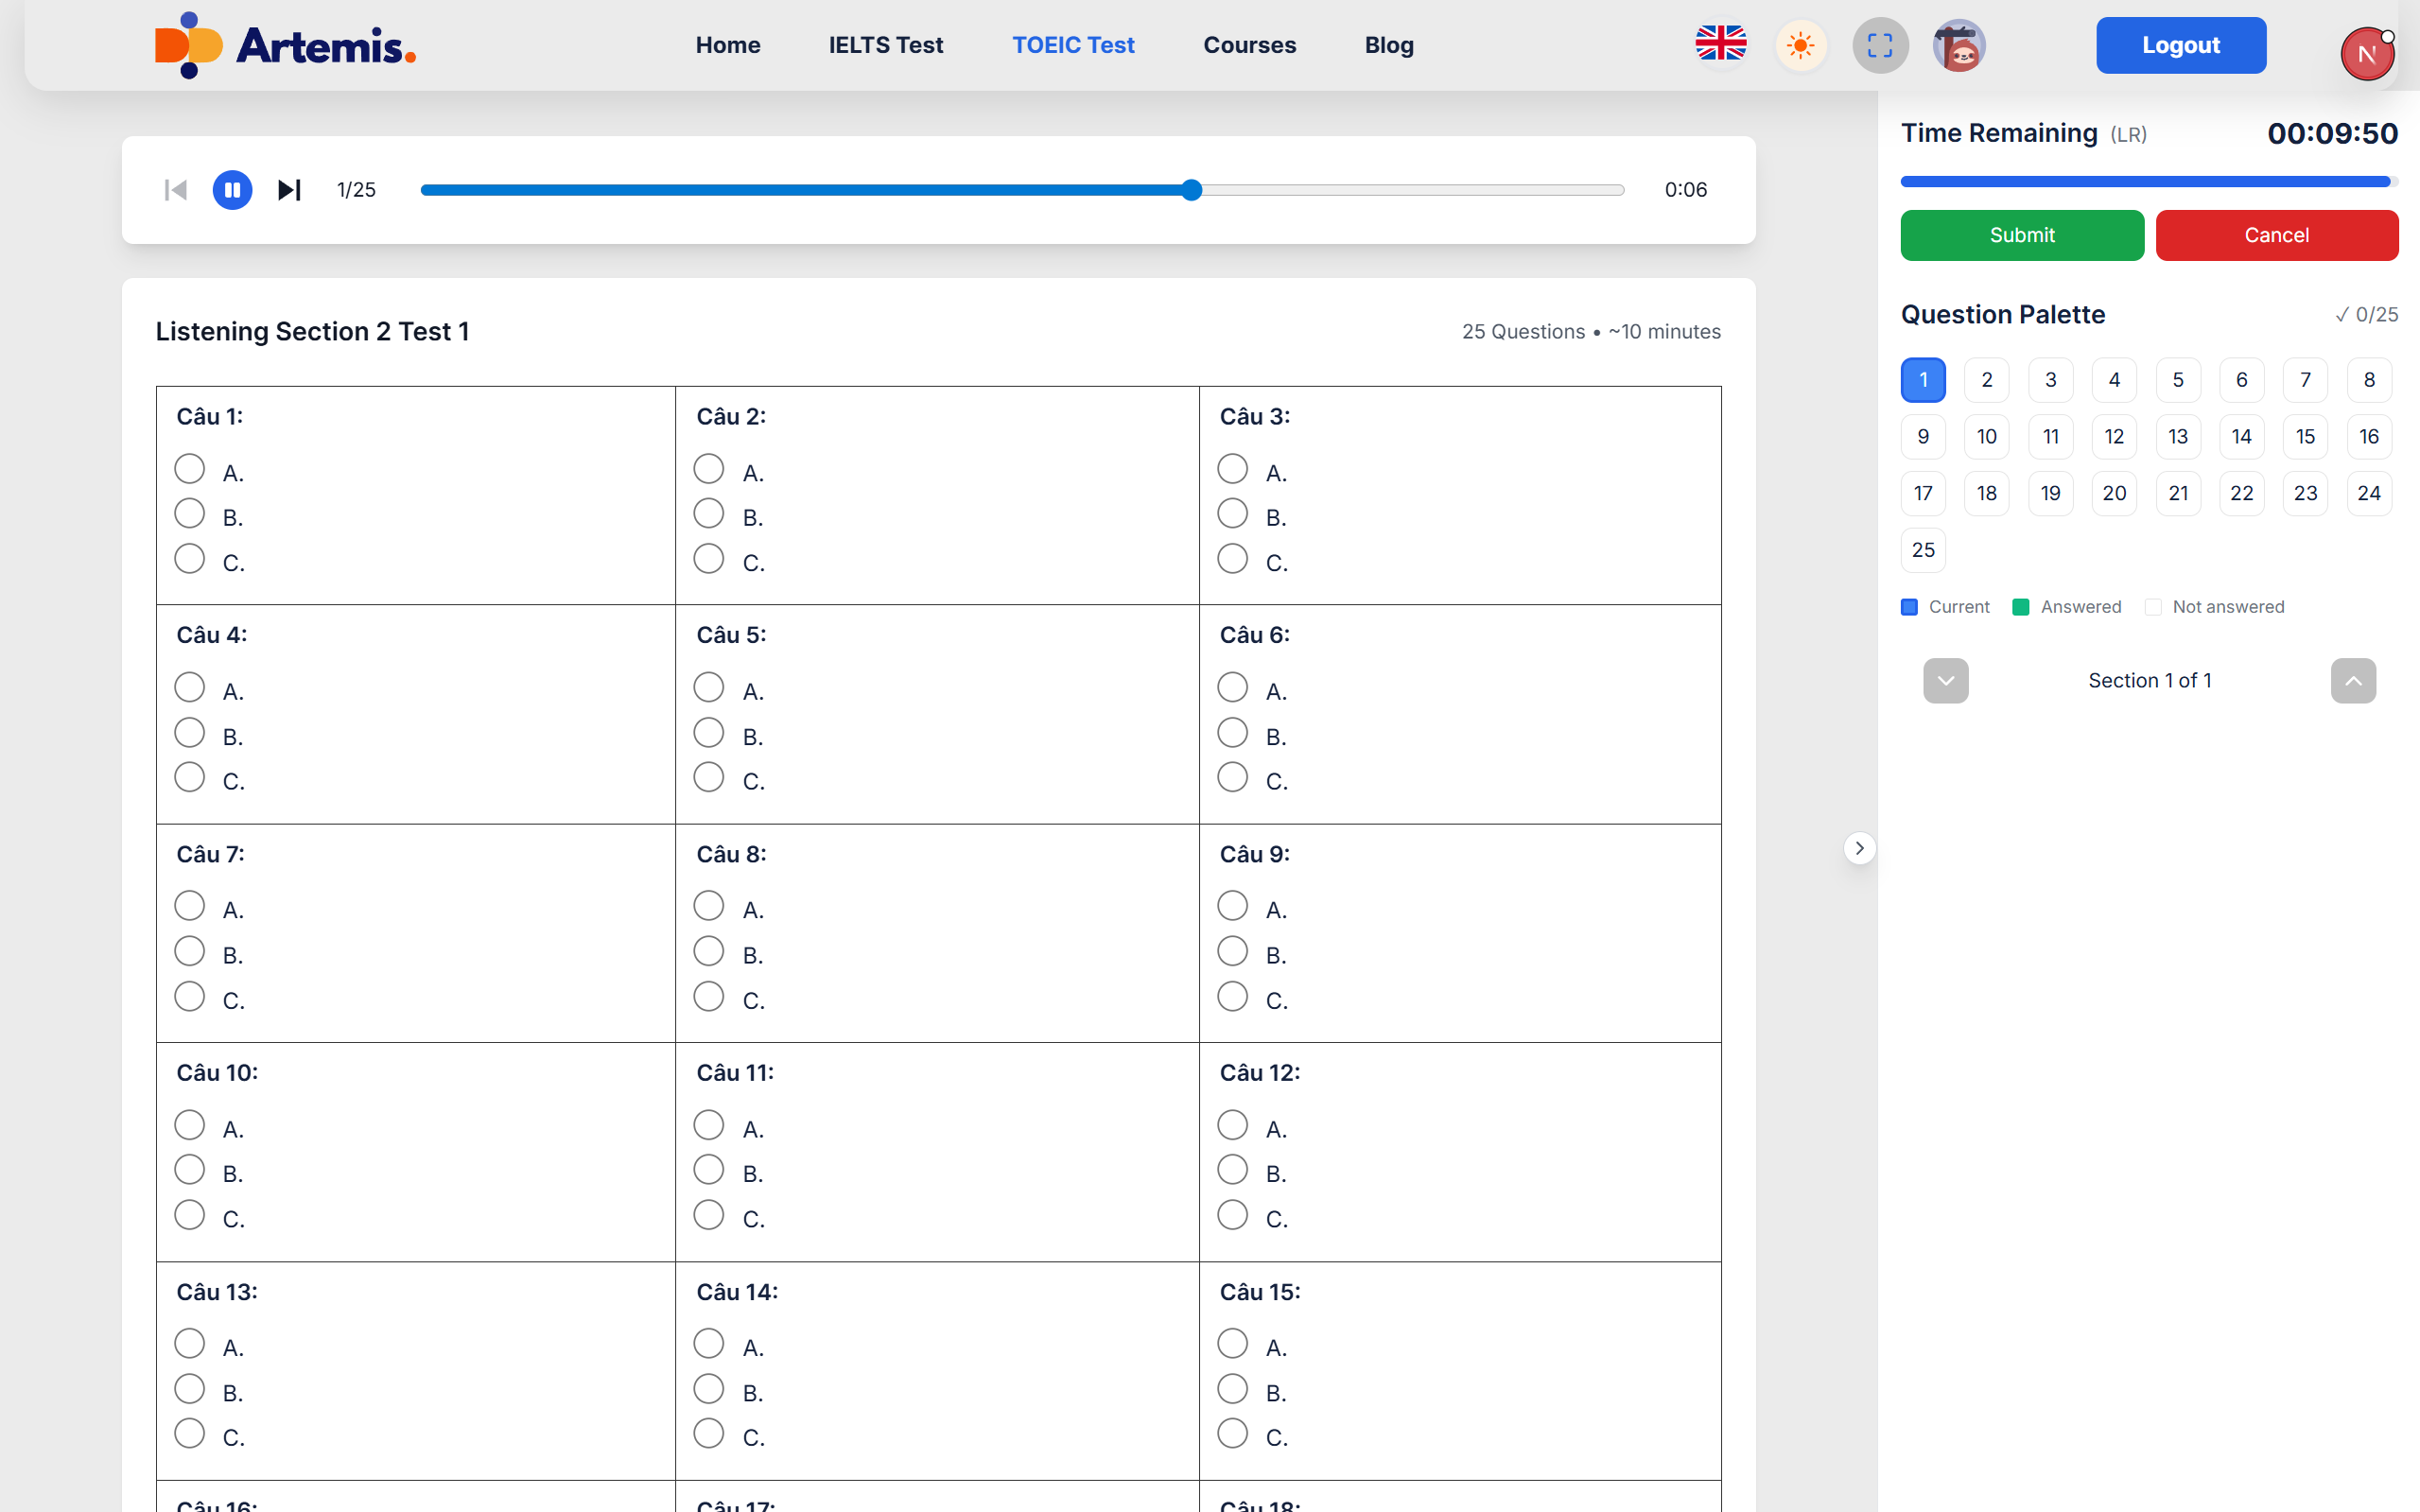The image size is (2420, 1512).
Task: Enter fullscreen mode icon
Action: point(1880,45)
